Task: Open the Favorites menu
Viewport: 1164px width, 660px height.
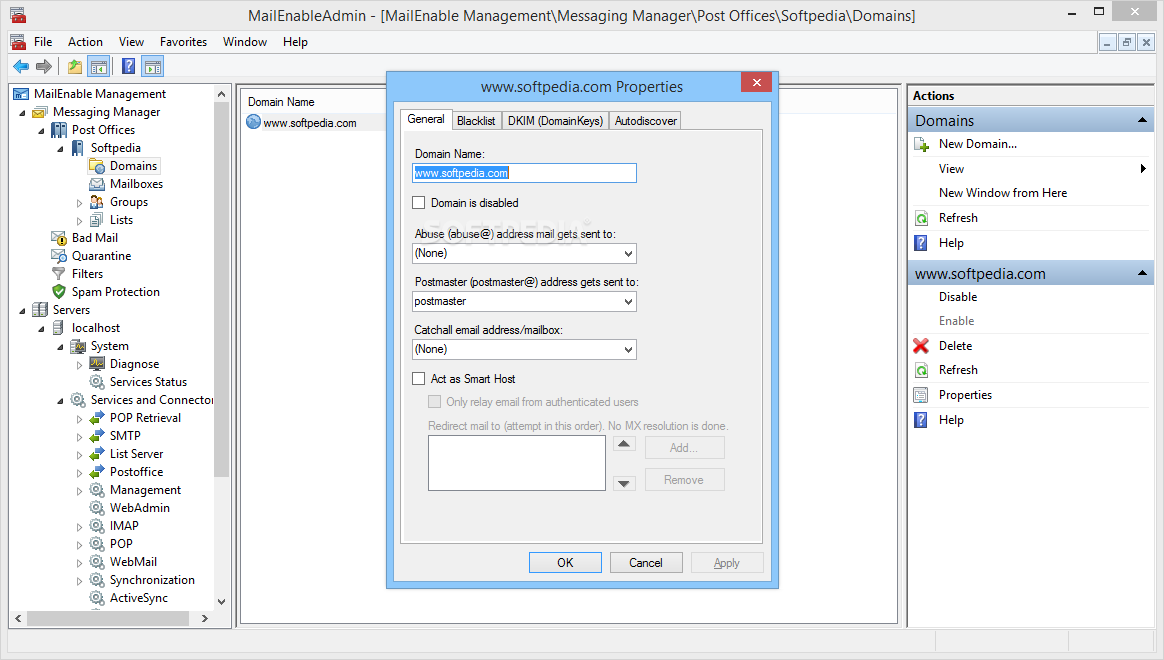Action: 183,42
